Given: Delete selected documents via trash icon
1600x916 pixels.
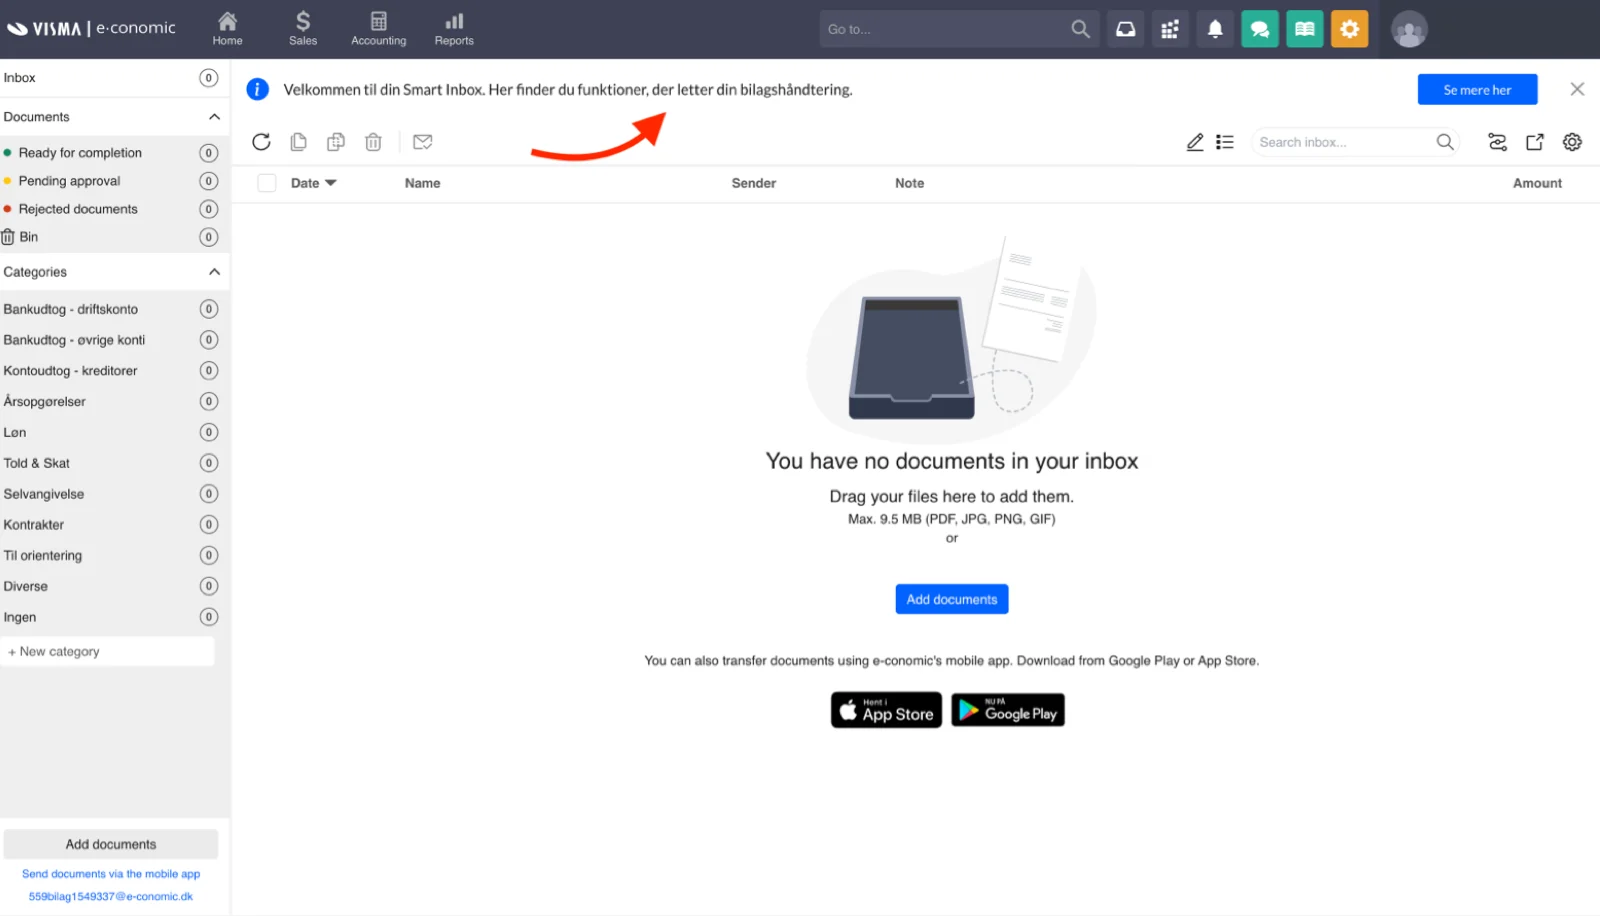Looking at the screenshot, I should [373, 141].
